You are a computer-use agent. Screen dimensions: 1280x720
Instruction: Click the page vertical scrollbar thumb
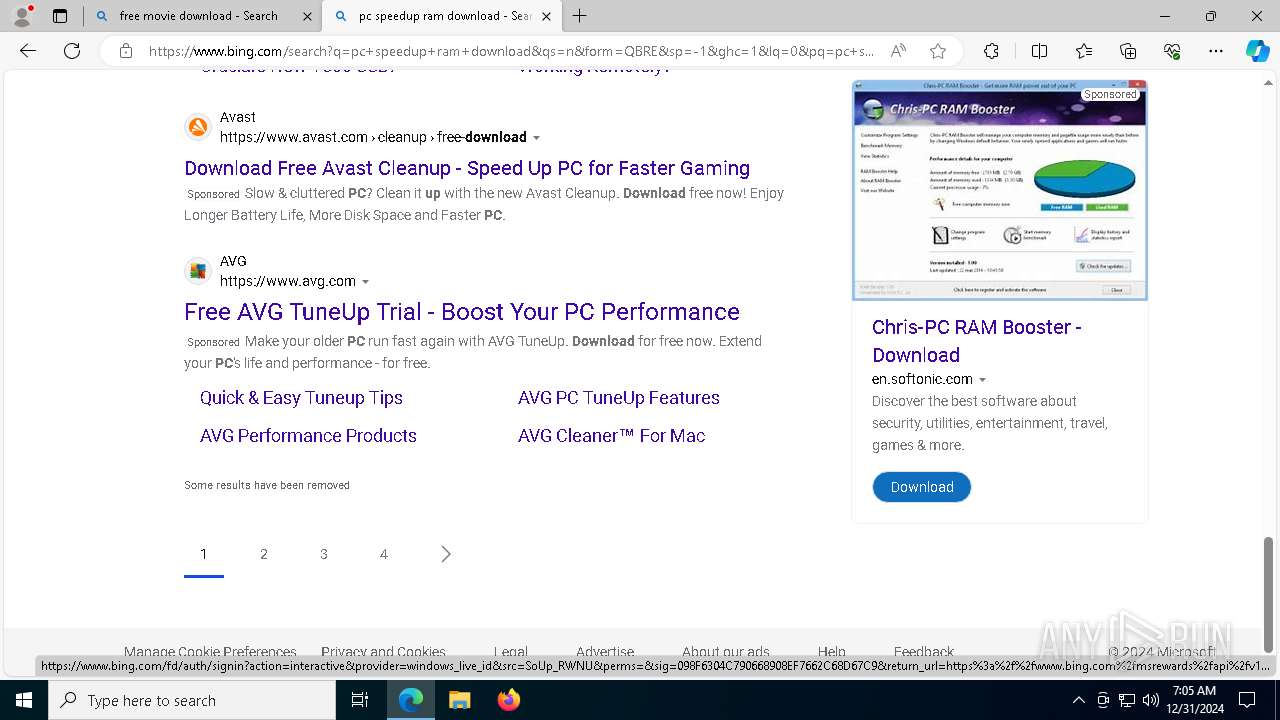click(1269, 594)
